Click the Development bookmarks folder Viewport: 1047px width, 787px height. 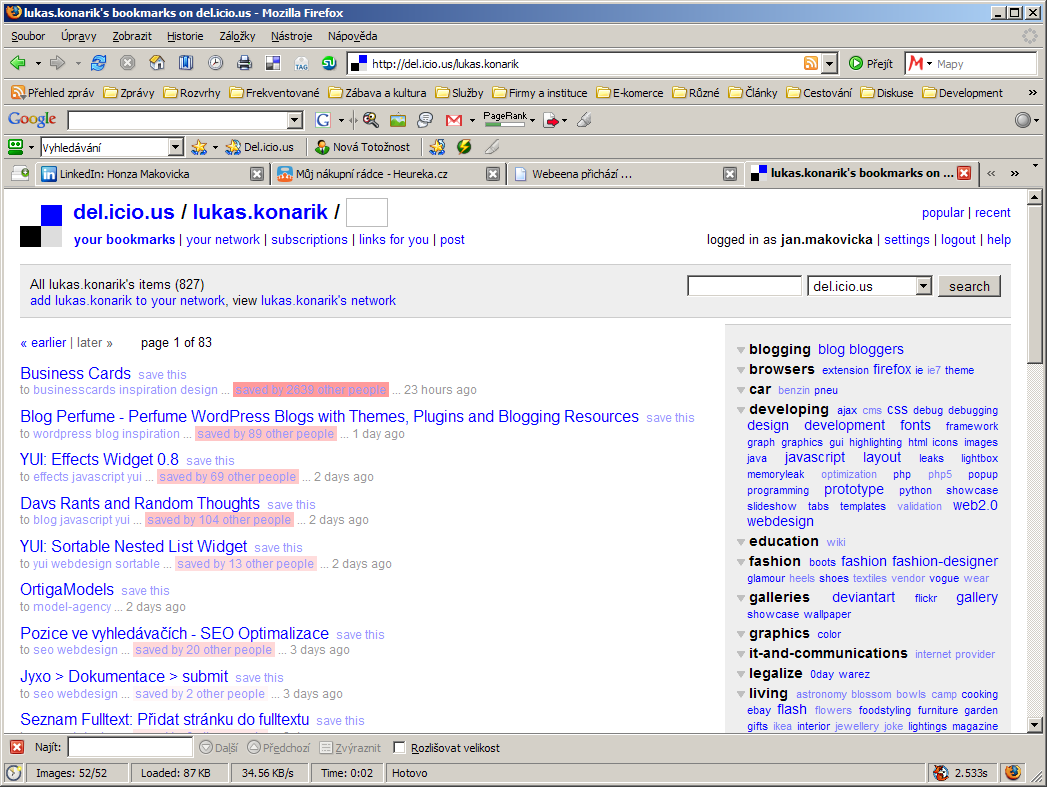[x=963, y=93]
